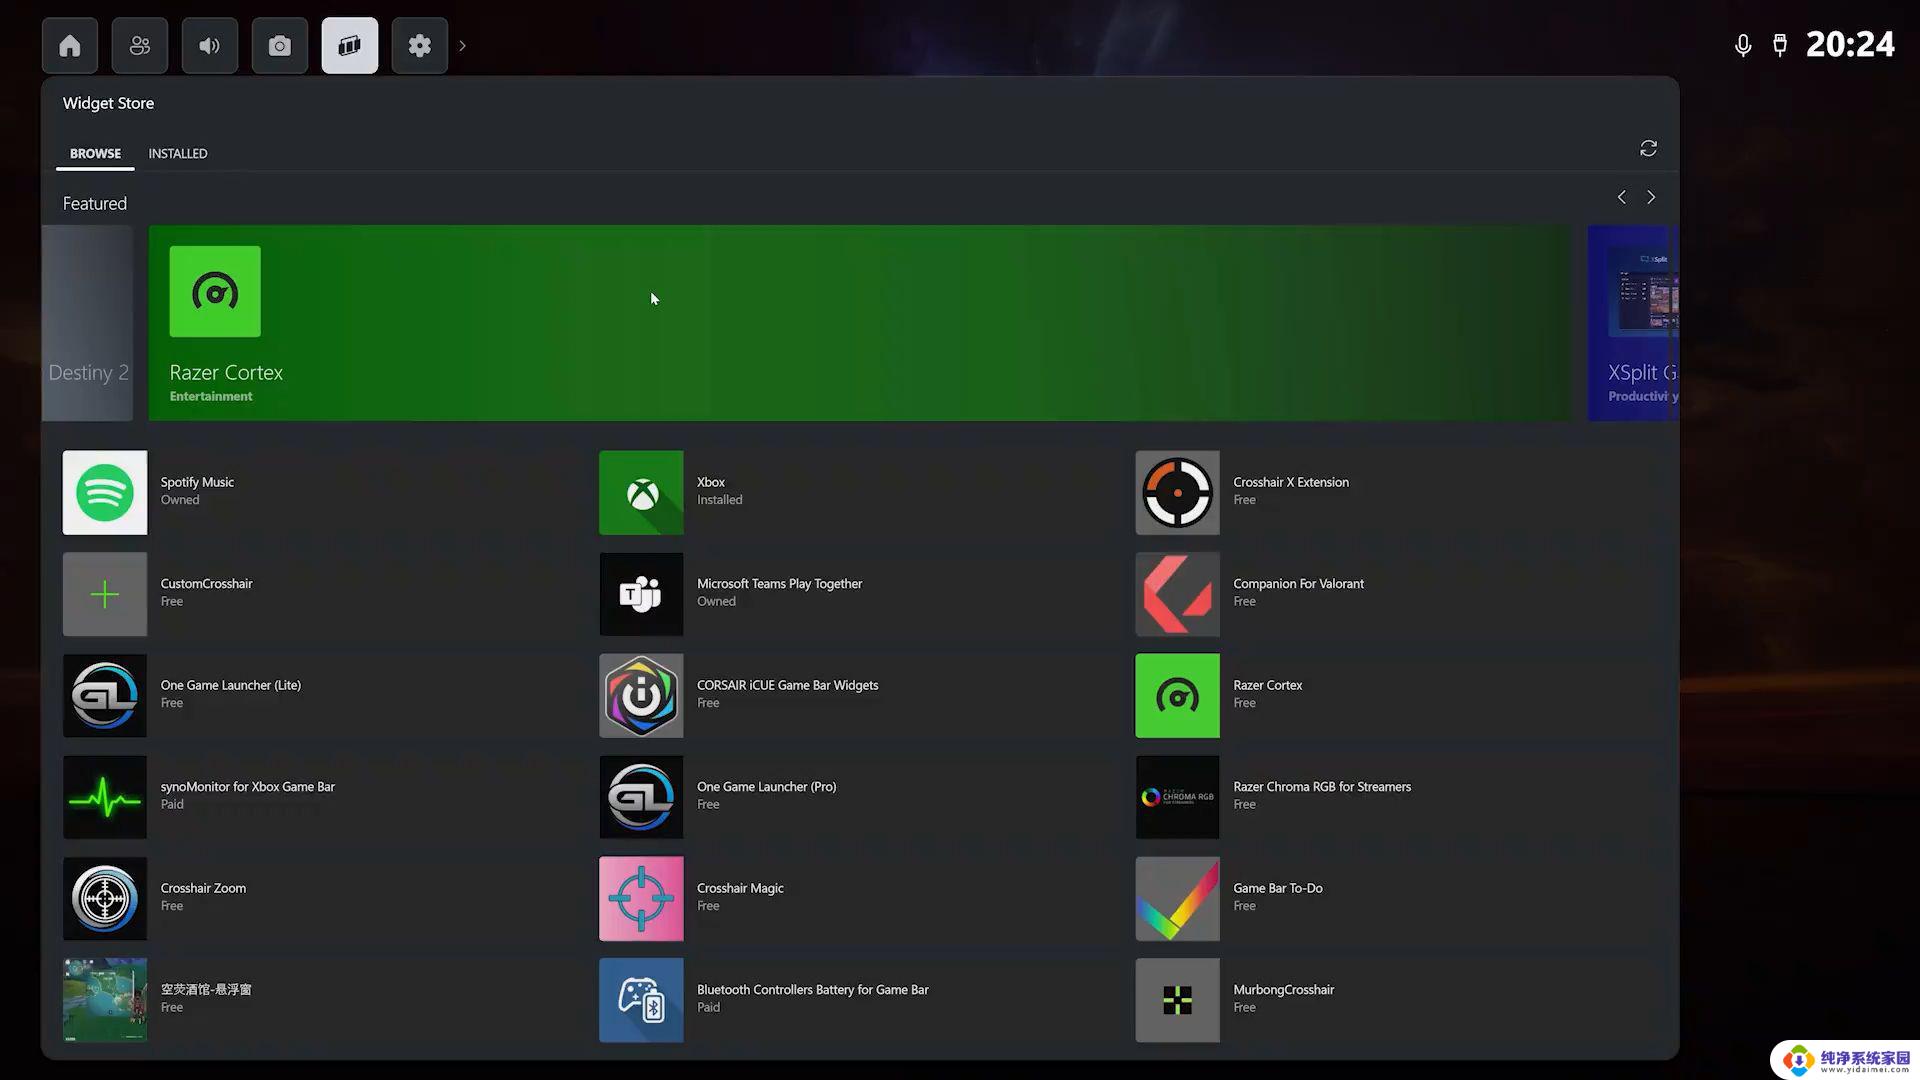Open the featured Razer Cortex banner icon
The width and height of the screenshot is (1920, 1080).
coord(215,291)
